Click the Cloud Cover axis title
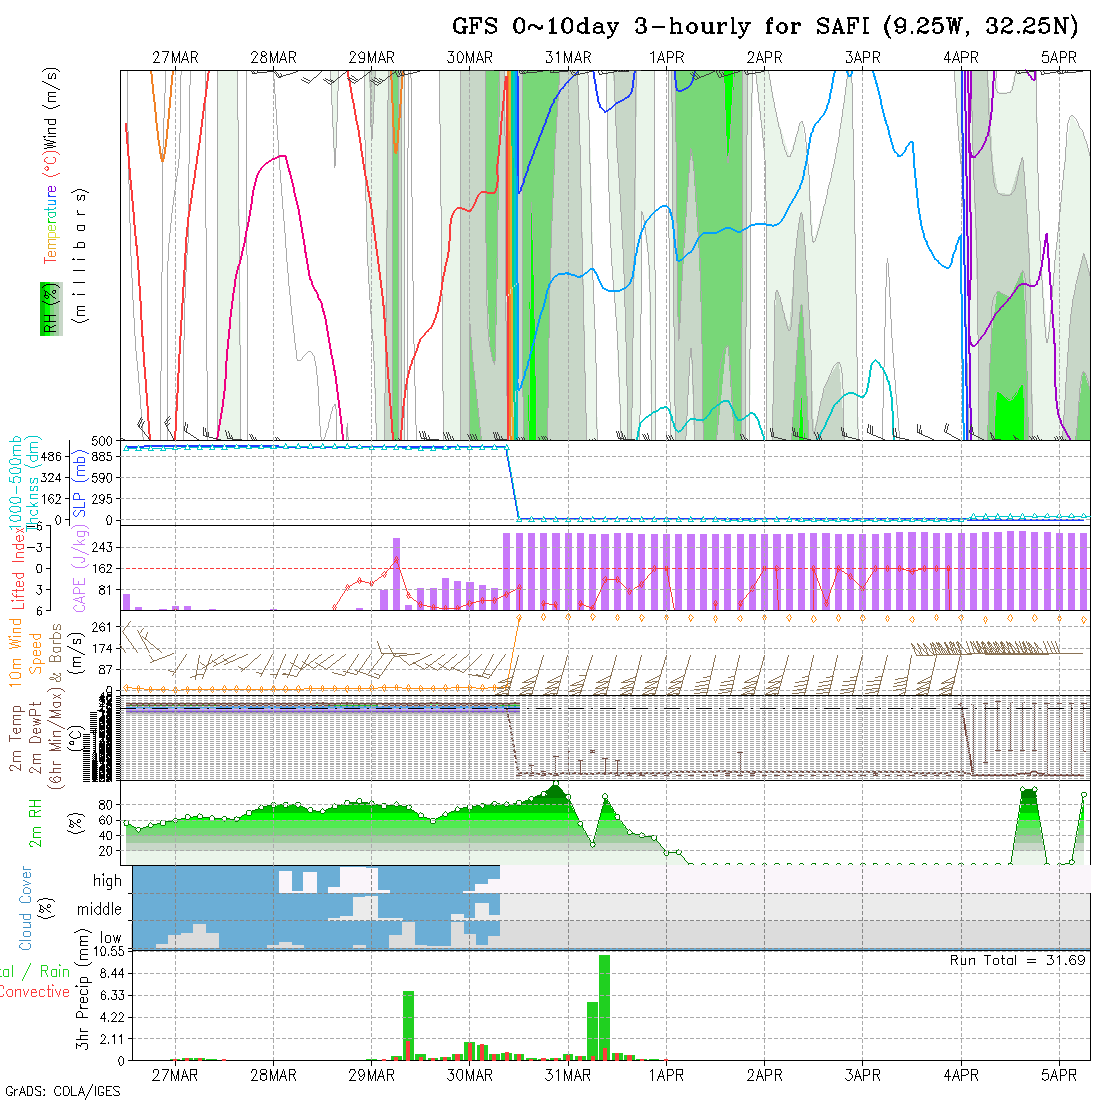This screenshot has height=1100, width=1100. 26,908
